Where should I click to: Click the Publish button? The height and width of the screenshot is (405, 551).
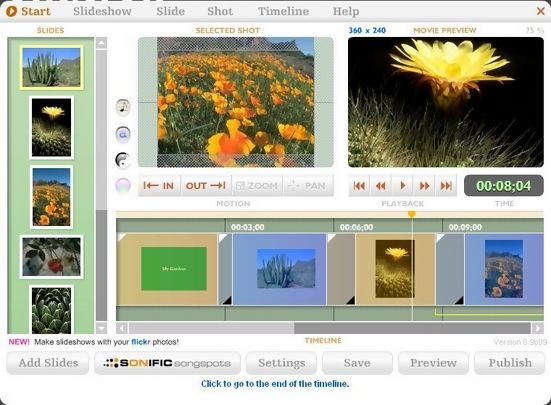tap(510, 363)
